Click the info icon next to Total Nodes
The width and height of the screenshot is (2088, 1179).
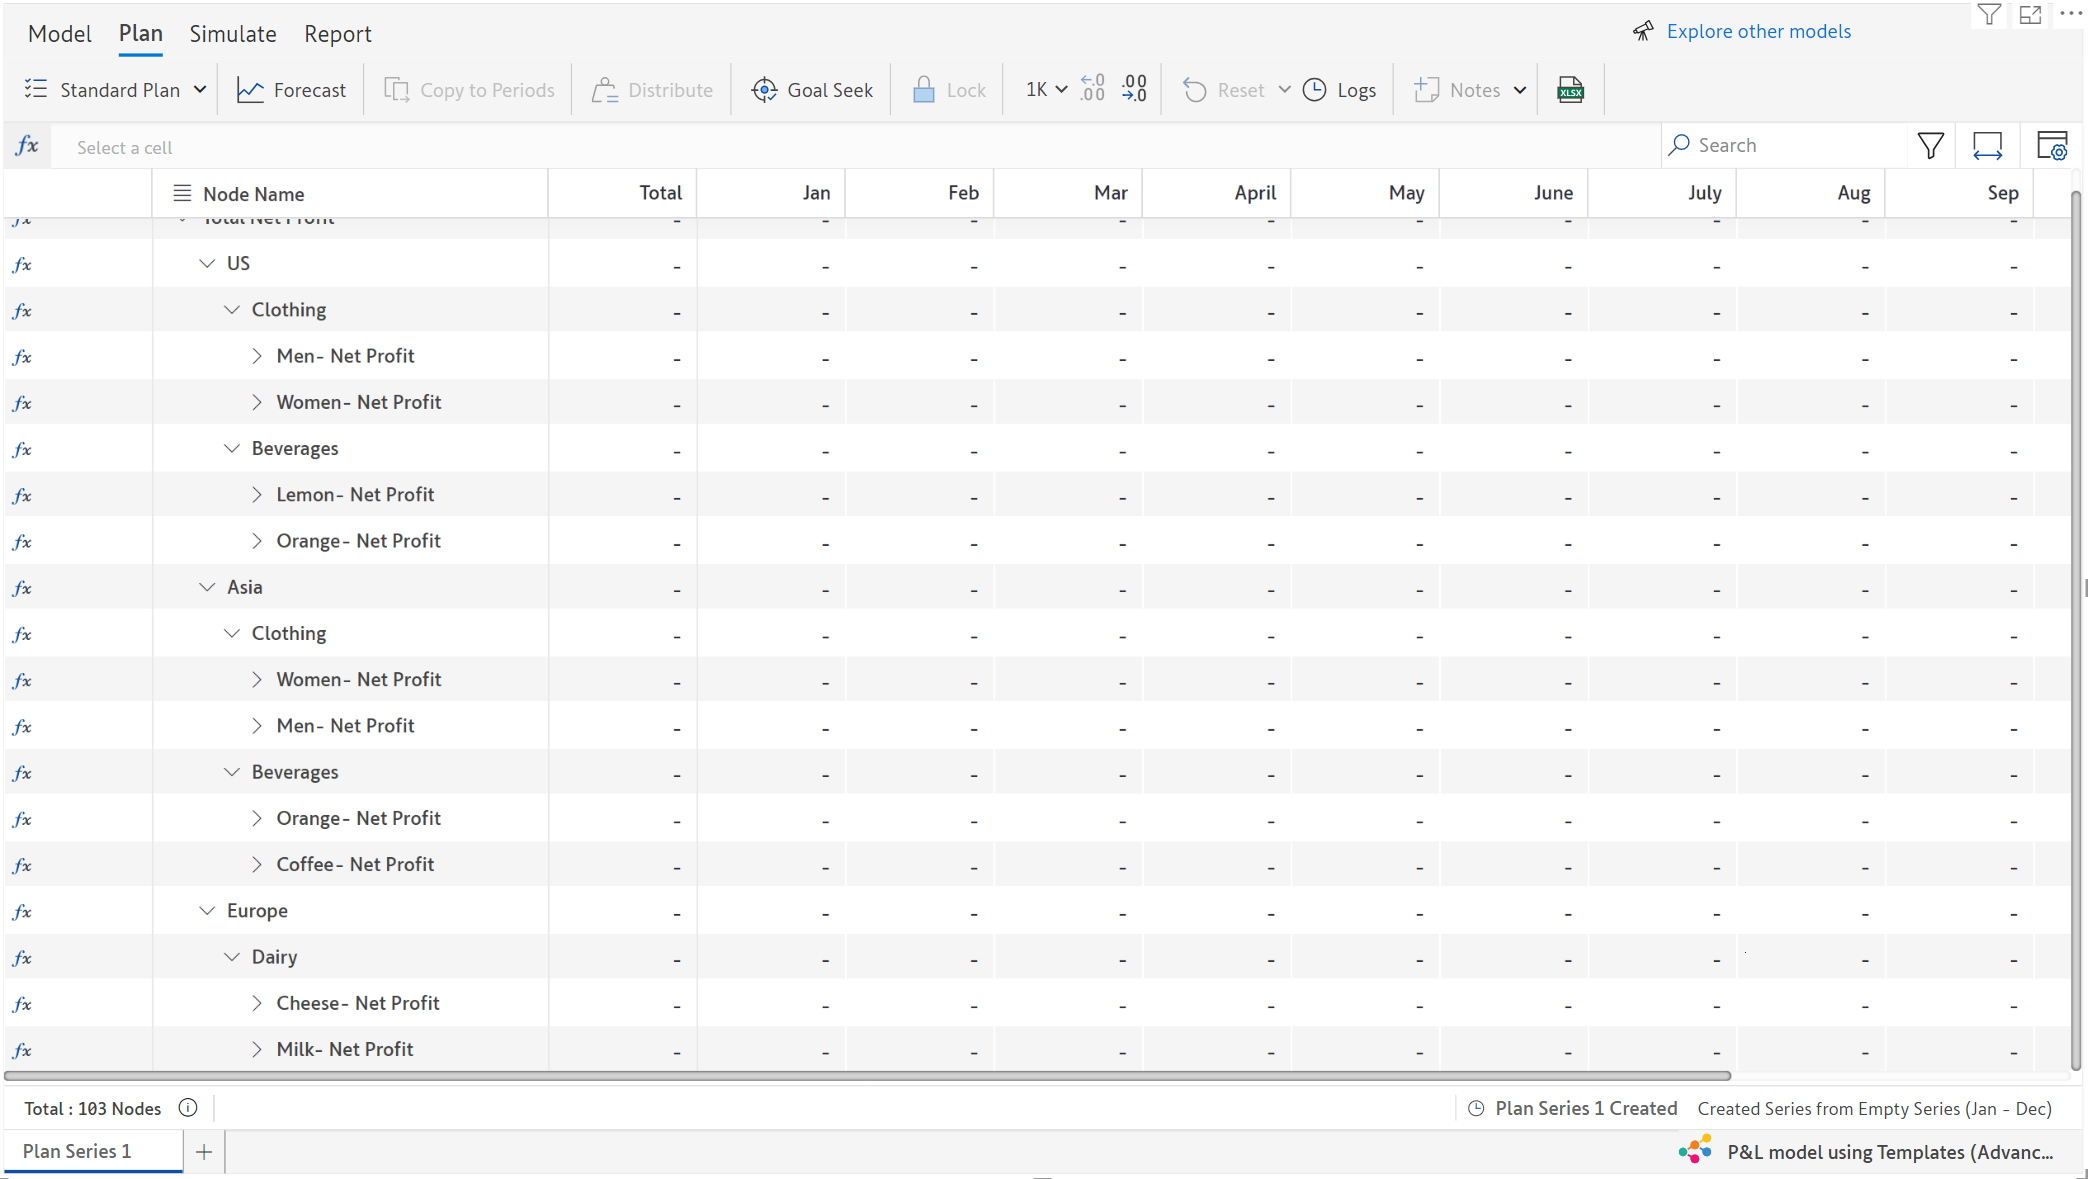point(188,1108)
